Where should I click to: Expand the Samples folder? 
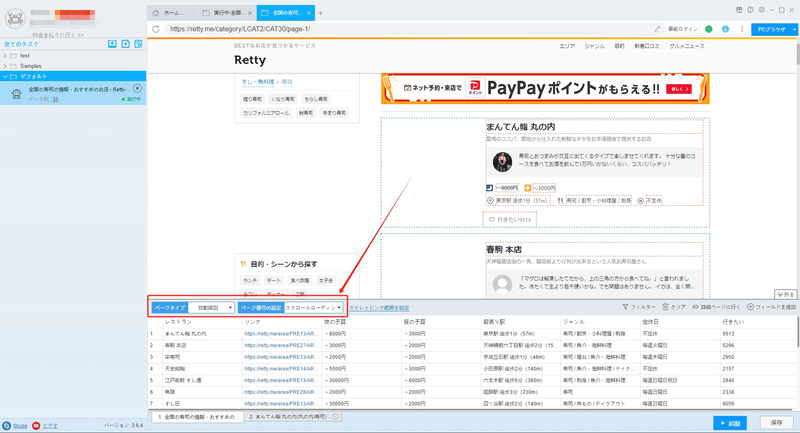click(x=5, y=66)
